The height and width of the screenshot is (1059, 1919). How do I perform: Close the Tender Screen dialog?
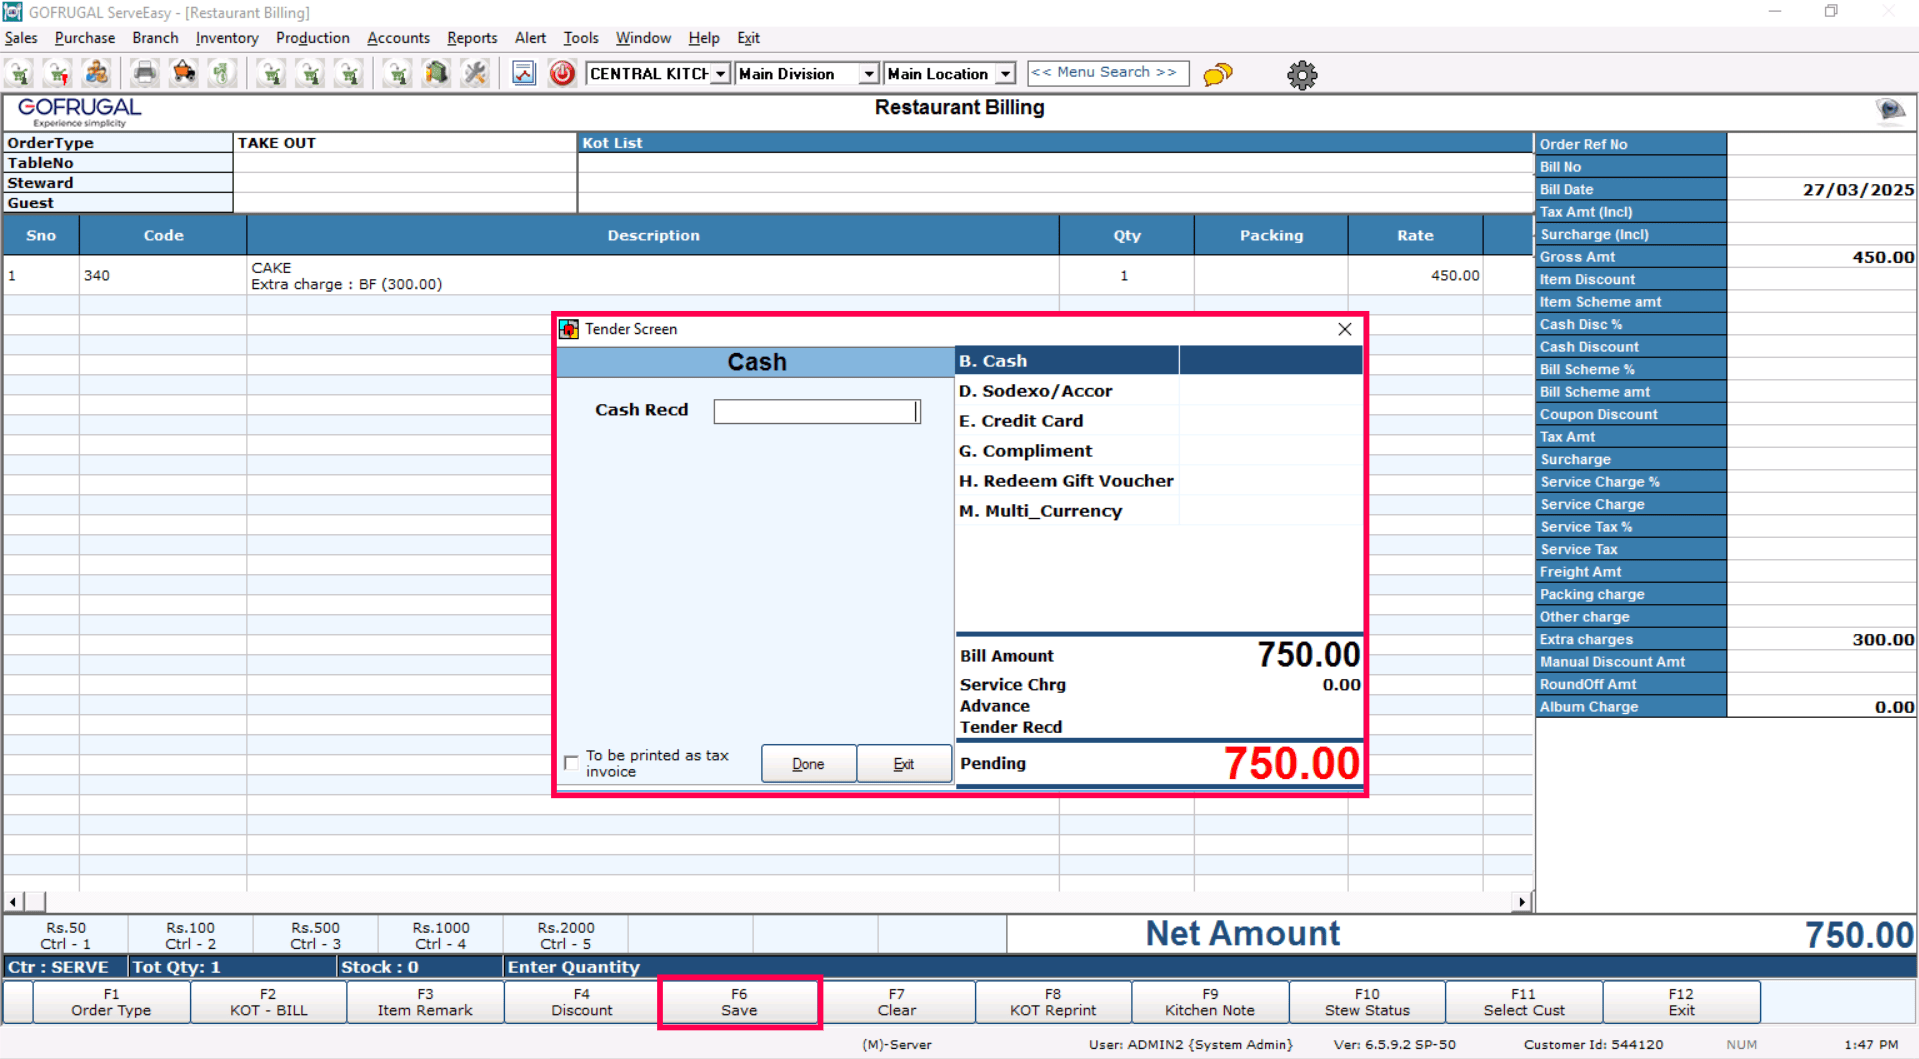1344,329
